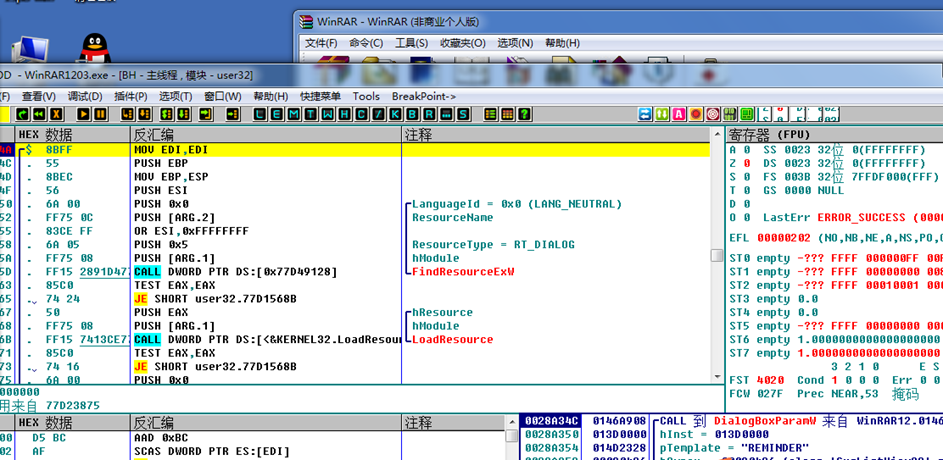Open 收藏夹(O) menu in WinRAR window

coord(462,43)
